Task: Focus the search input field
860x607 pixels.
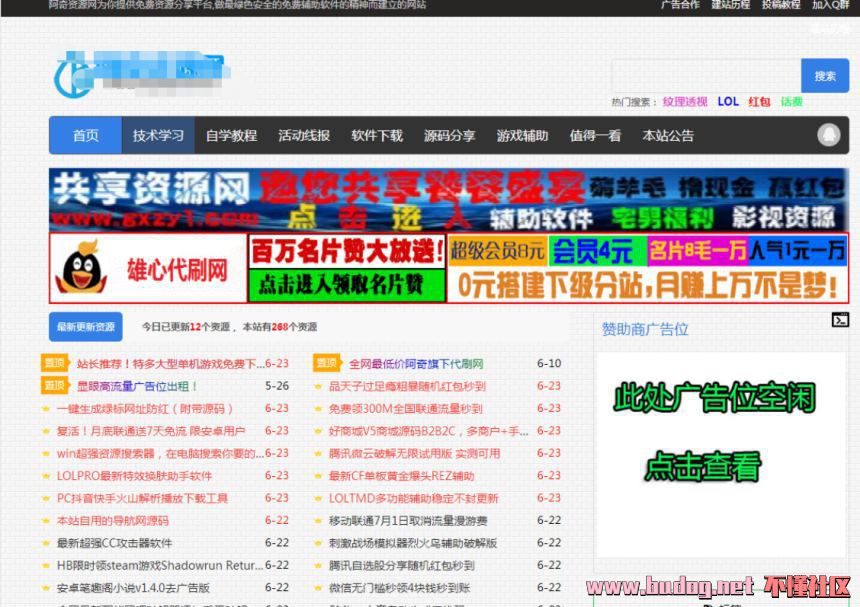Action: 706,76
